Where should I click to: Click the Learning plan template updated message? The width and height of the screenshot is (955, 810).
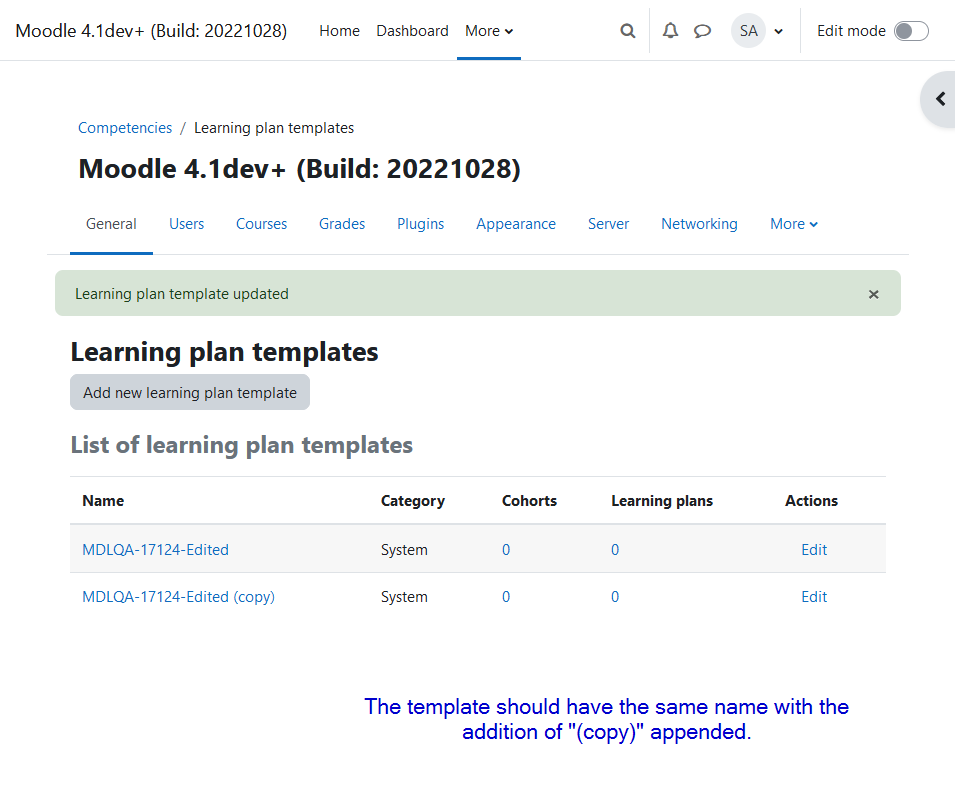(x=181, y=294)
